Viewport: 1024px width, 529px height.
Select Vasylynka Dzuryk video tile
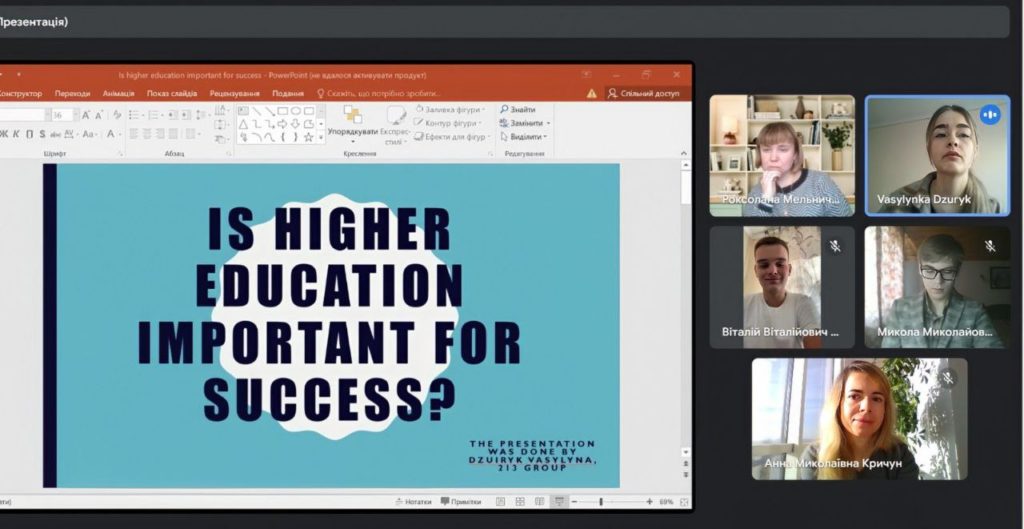(x=937, y=155)
